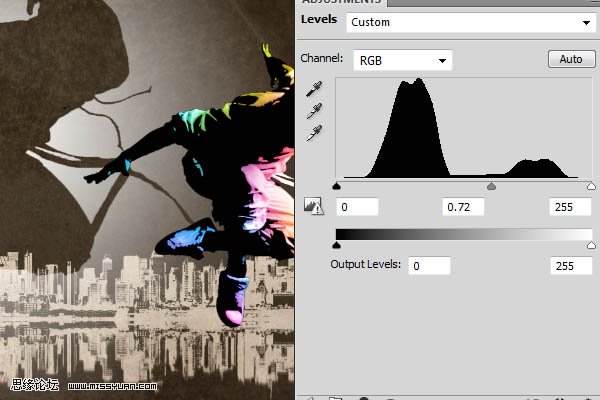Click the black input shadow slider under histogram
Screen dimensions: 600x400
(x=336, y=186)
